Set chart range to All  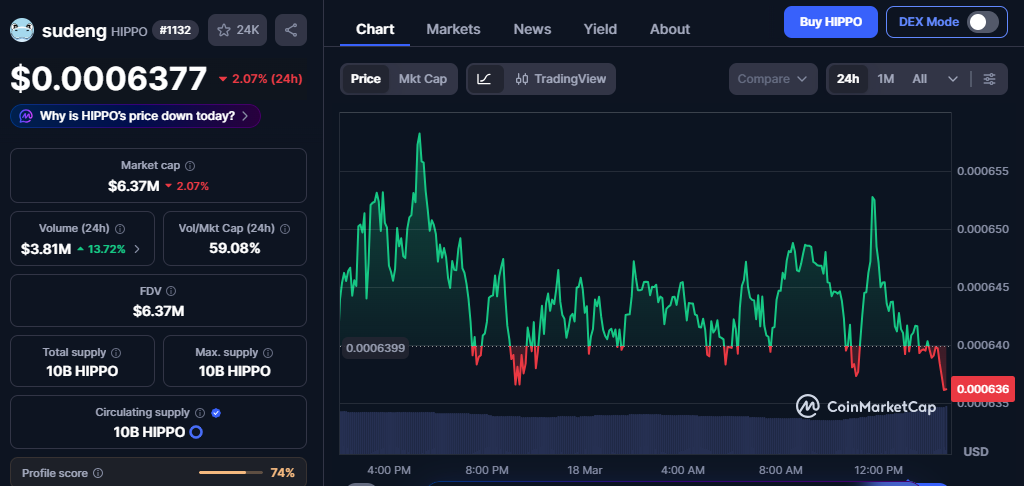pos(920,79)
